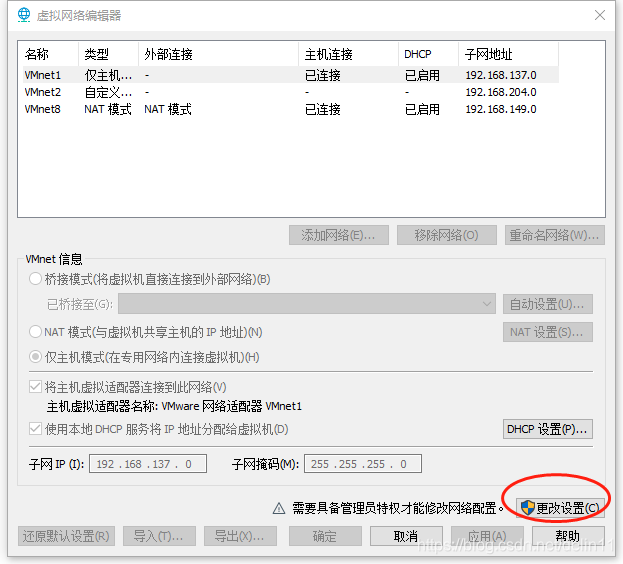Click 已启用 DHCP cell for VMnet8
The width and height of the screenshot is (623, 564).
[x=422, y=109]
